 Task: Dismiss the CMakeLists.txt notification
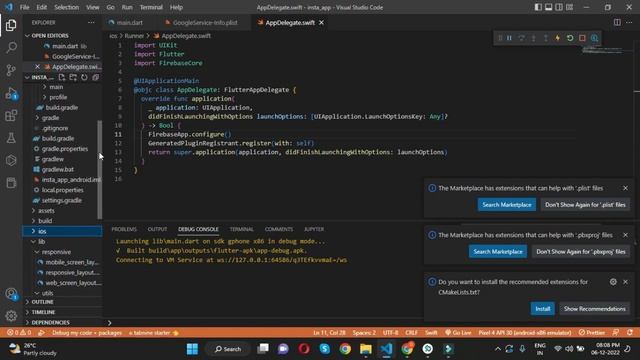pyautogui.click(x=625, y=282)
